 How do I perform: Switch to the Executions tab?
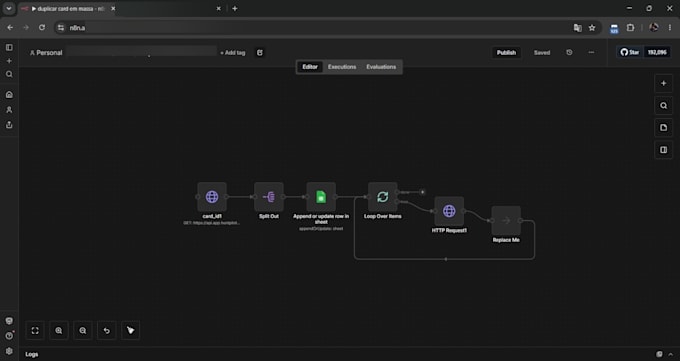point(342,67)
